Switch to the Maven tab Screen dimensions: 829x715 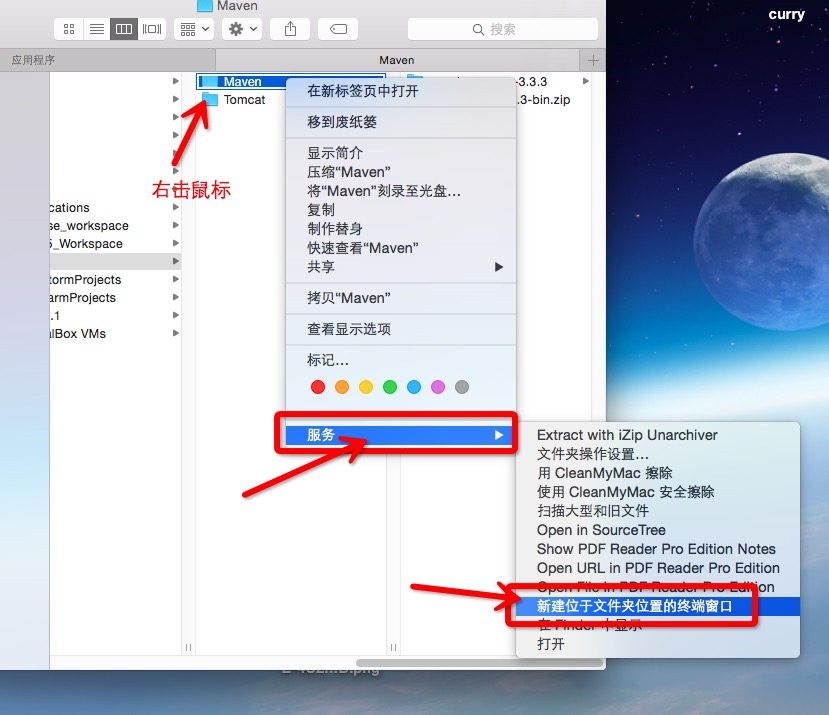pos(397,60)
